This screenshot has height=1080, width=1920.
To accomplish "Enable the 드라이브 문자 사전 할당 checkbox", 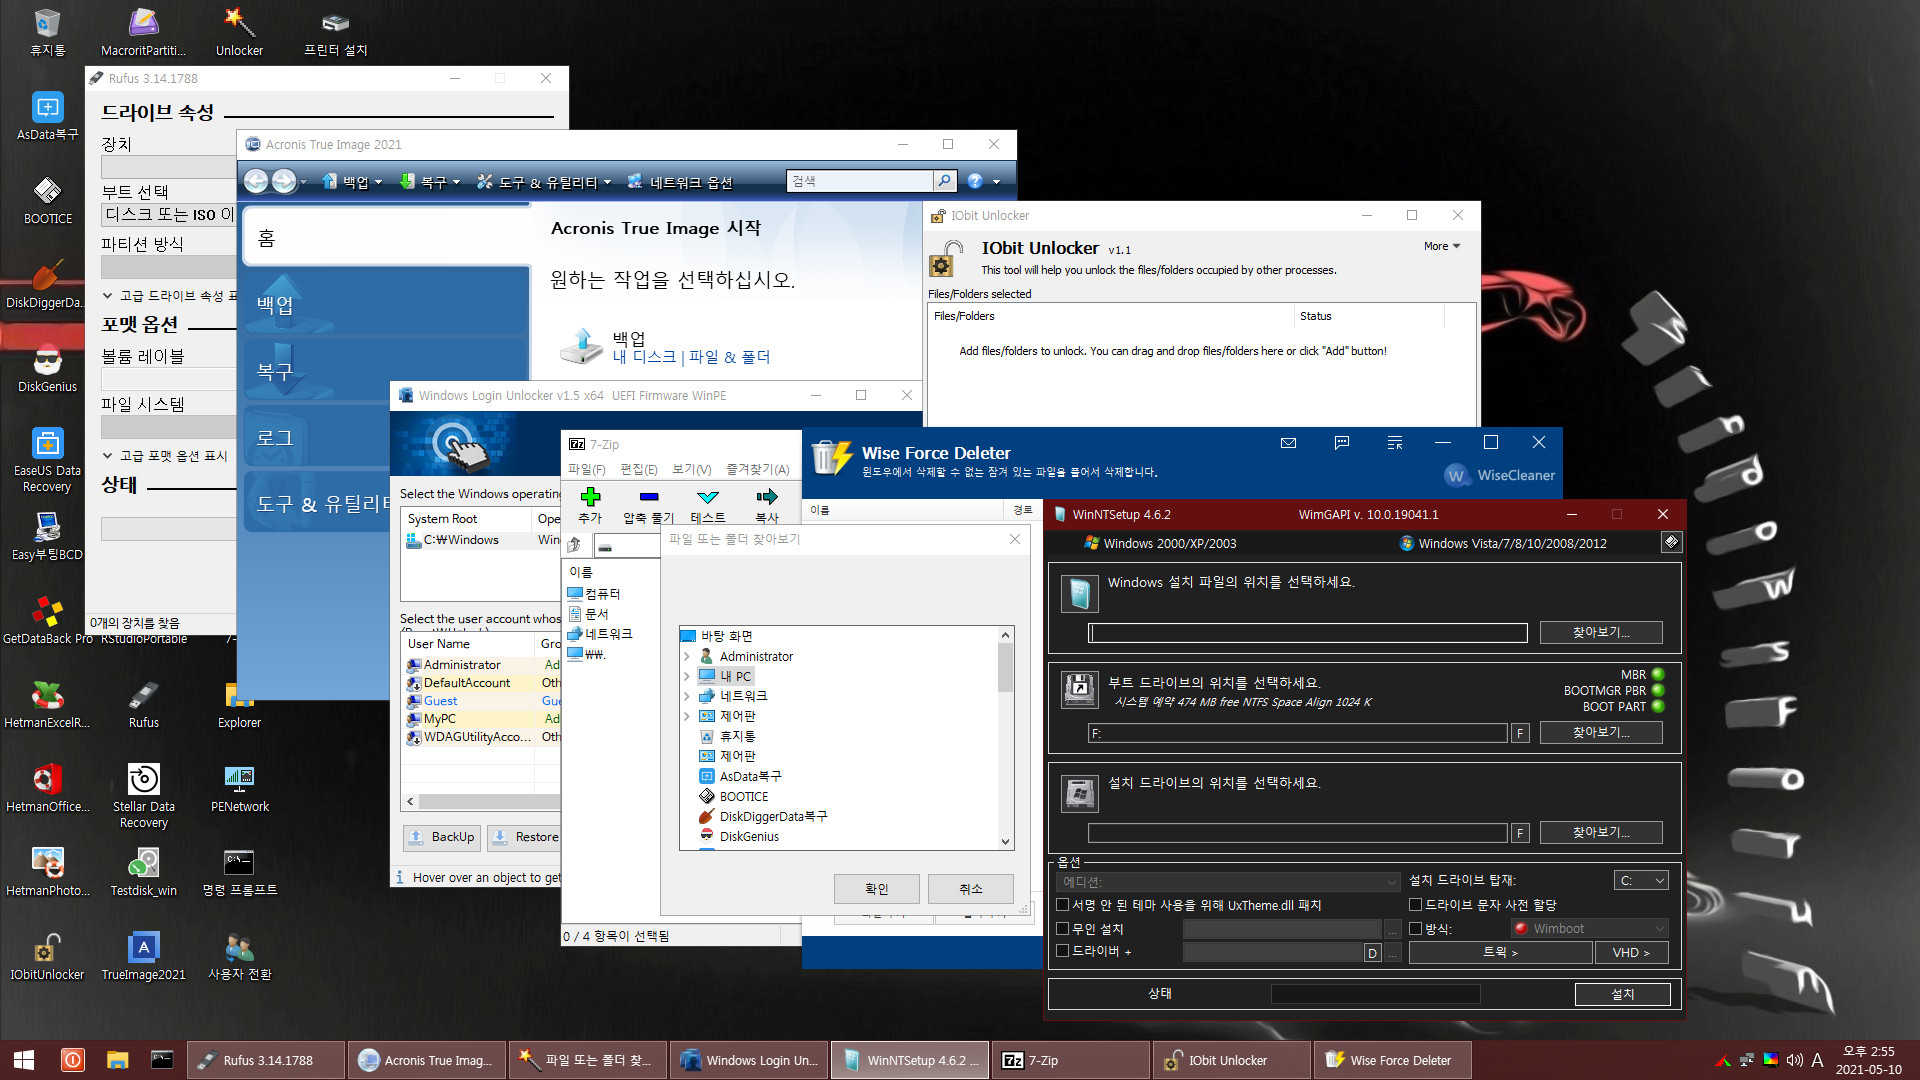I will [1415, 905].
